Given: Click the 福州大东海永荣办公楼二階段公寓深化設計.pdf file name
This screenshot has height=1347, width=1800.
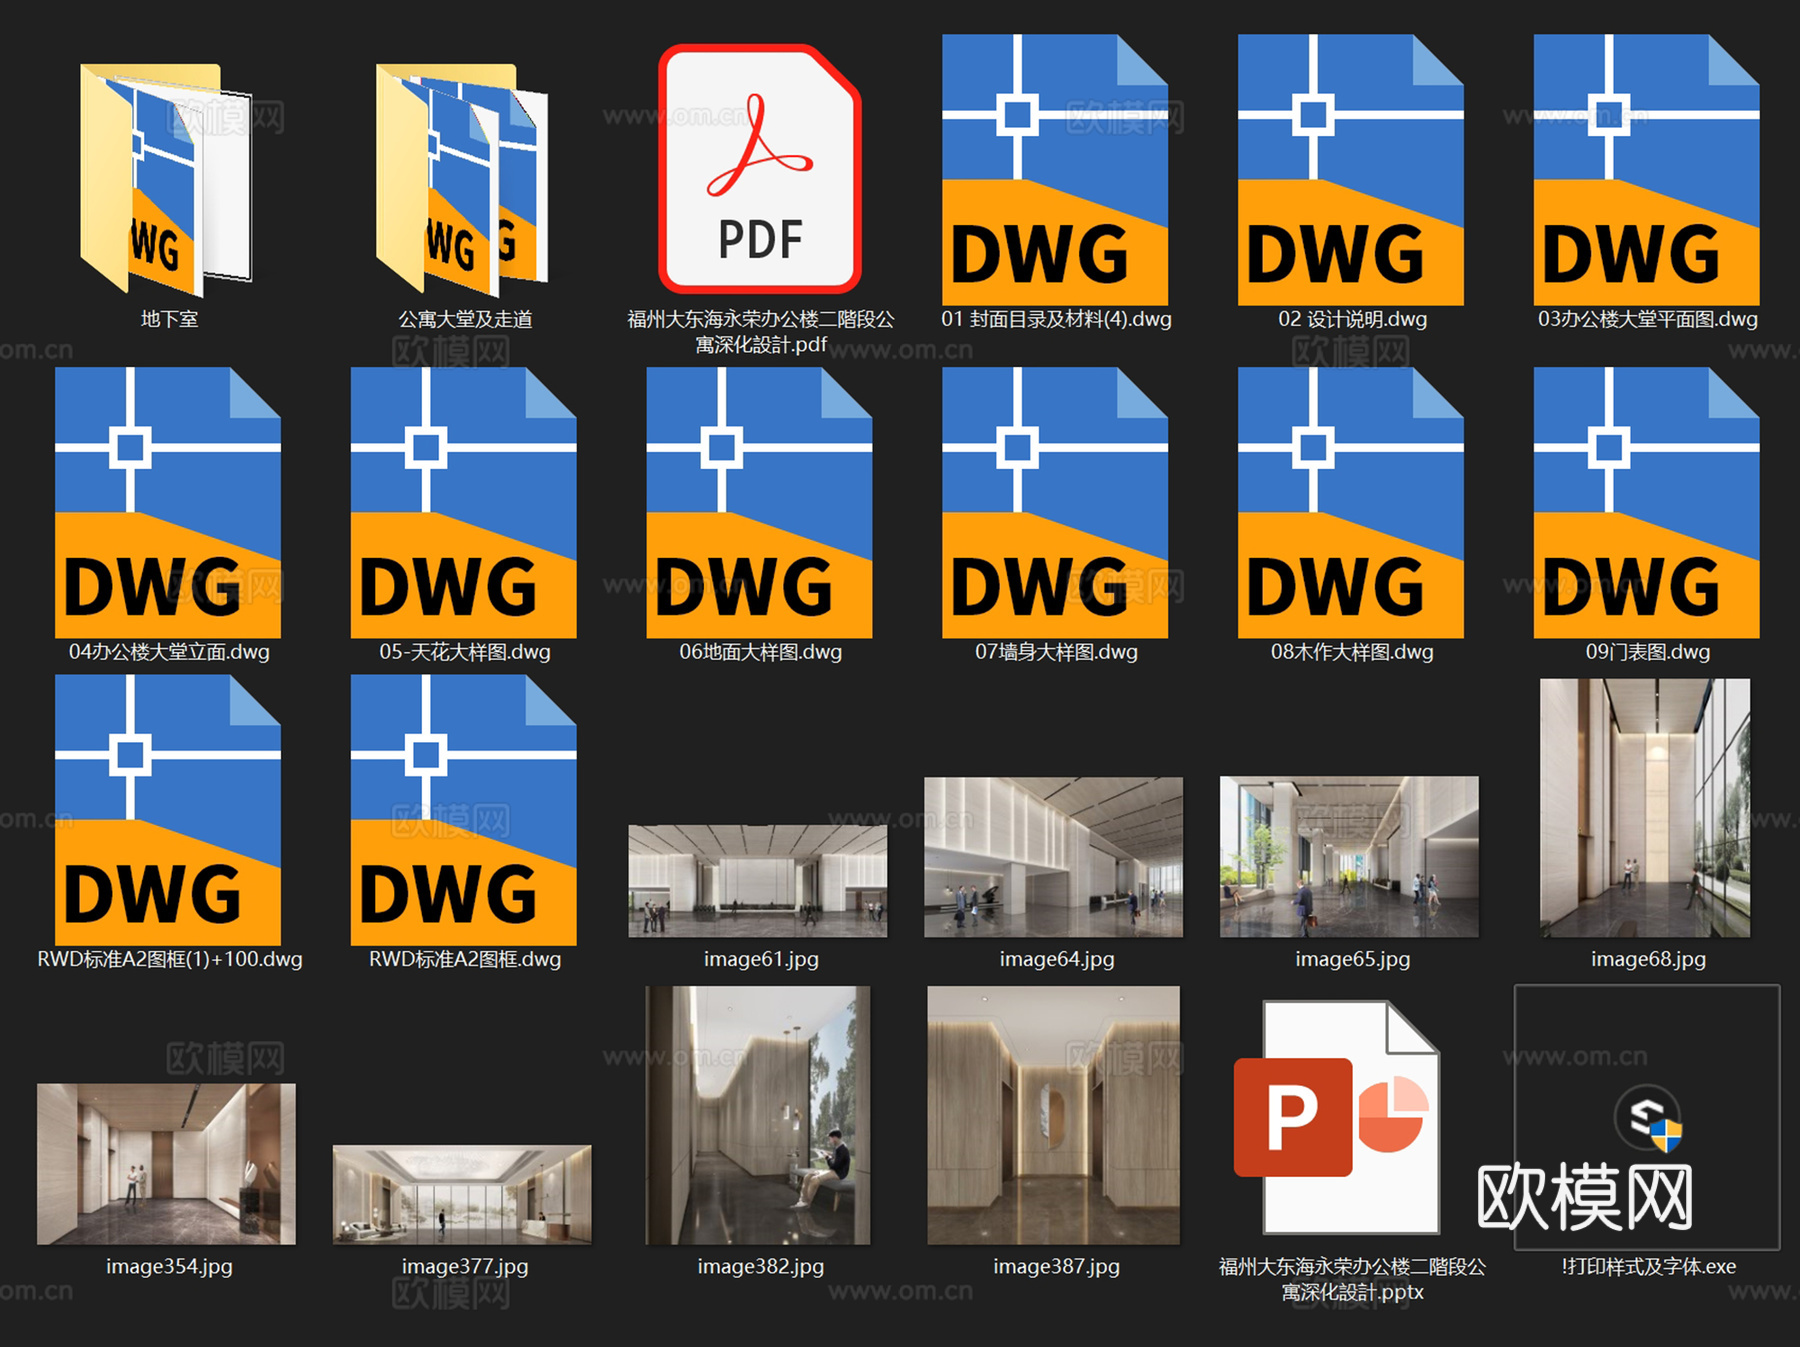Looking at the screenshot, I should pos(761,332).
